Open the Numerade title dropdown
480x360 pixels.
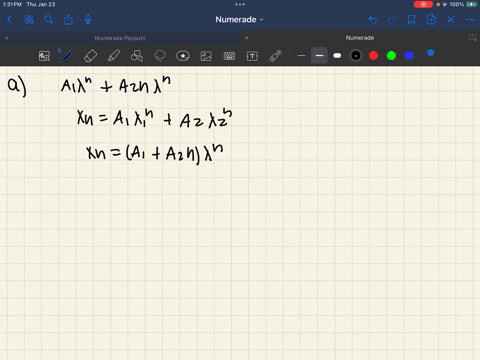pos(239,20)
